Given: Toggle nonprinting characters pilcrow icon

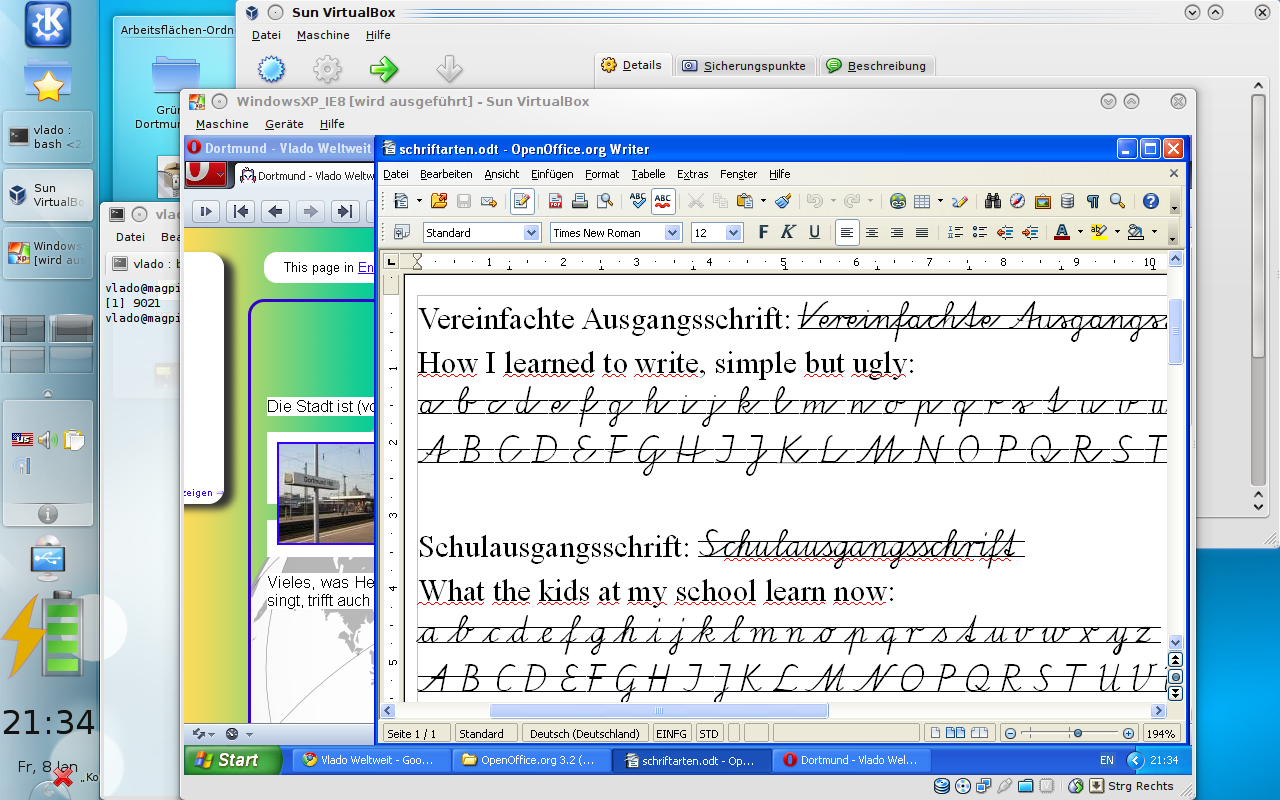Looking at the screenshot, I should point(1093,201).
